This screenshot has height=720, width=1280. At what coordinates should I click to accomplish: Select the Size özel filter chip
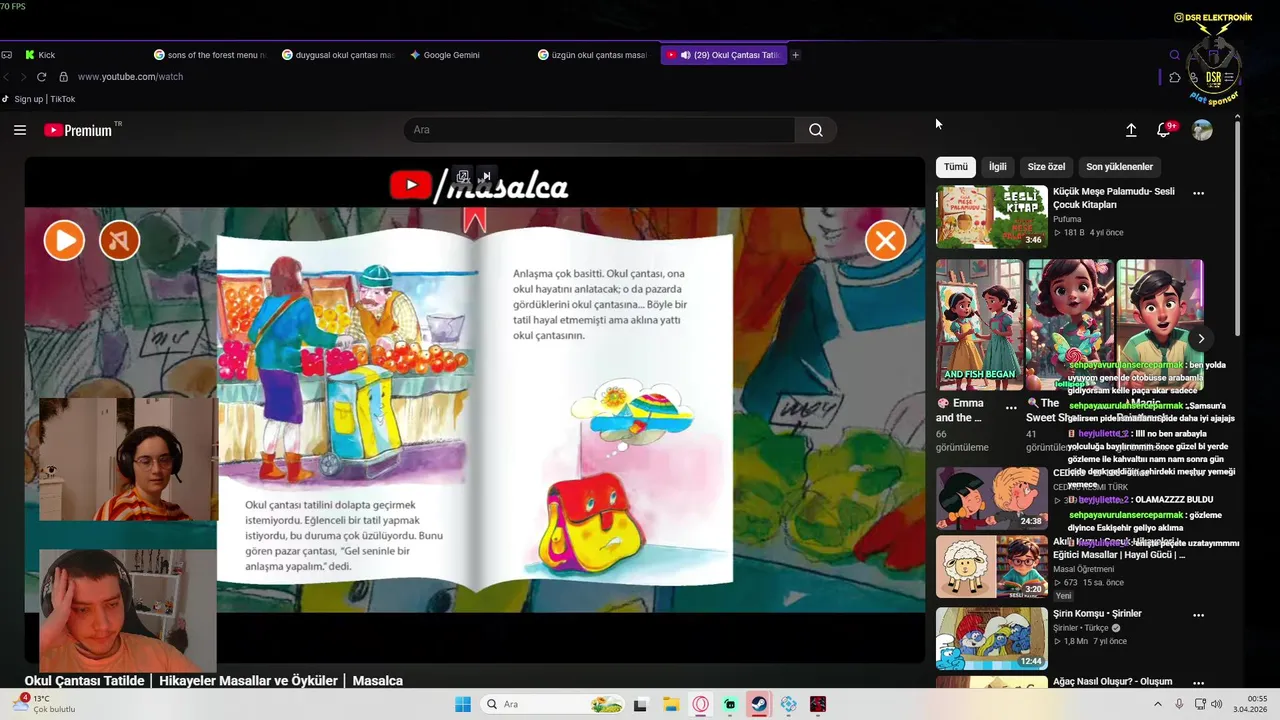click(x=1046, y=167)
